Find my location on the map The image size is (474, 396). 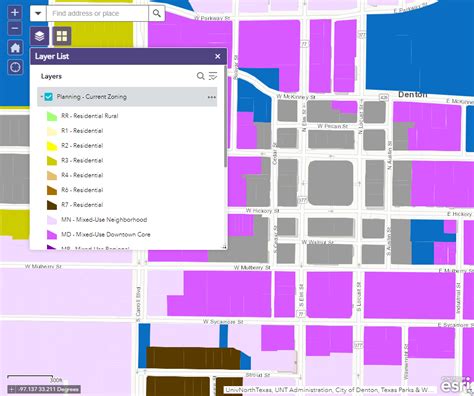point(15,67)
